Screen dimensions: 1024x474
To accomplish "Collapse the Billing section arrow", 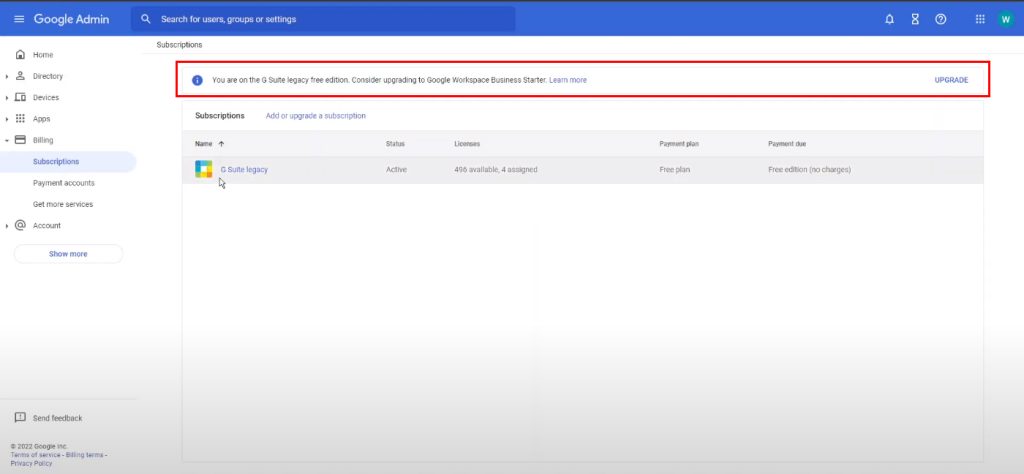I will tap(7, 140).
